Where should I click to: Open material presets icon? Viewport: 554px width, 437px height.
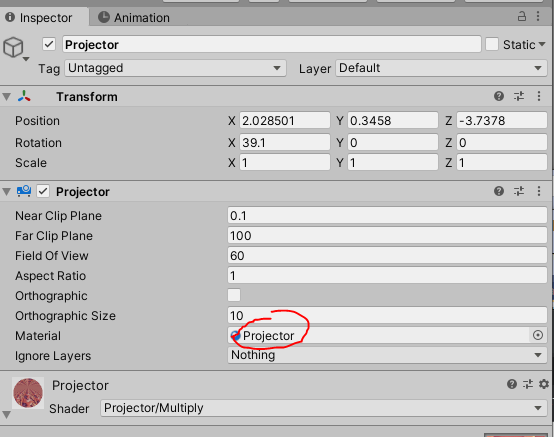coord(528,384)
